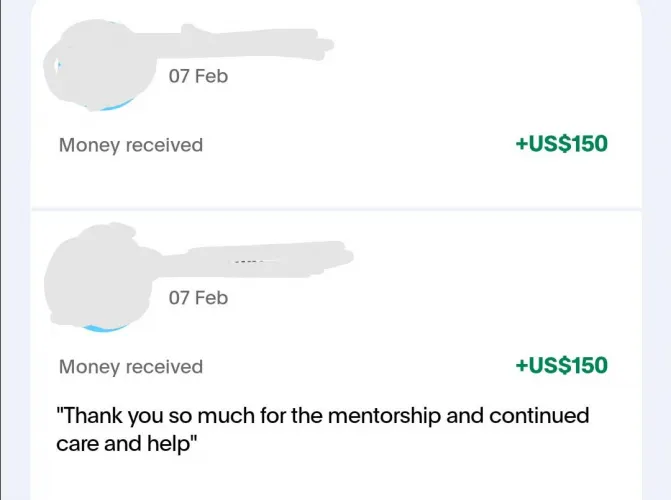Select "Money received" label in the second card
Image resolution: width=671 pixels, height=500 pixels.
tap(130, 367)
